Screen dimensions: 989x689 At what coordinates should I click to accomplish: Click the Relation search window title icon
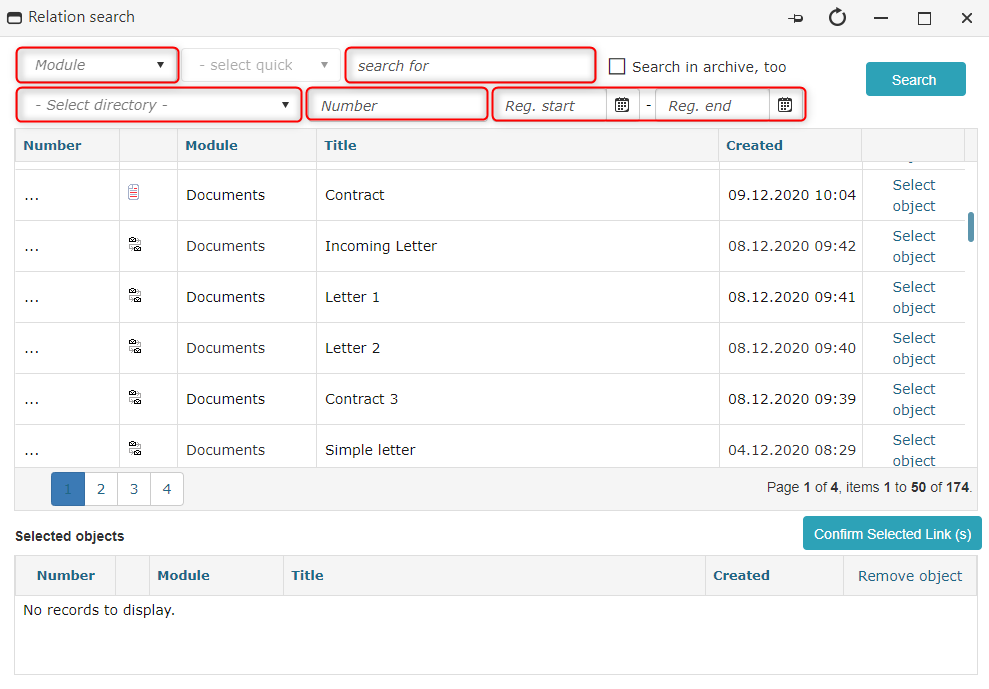(14, 18)
